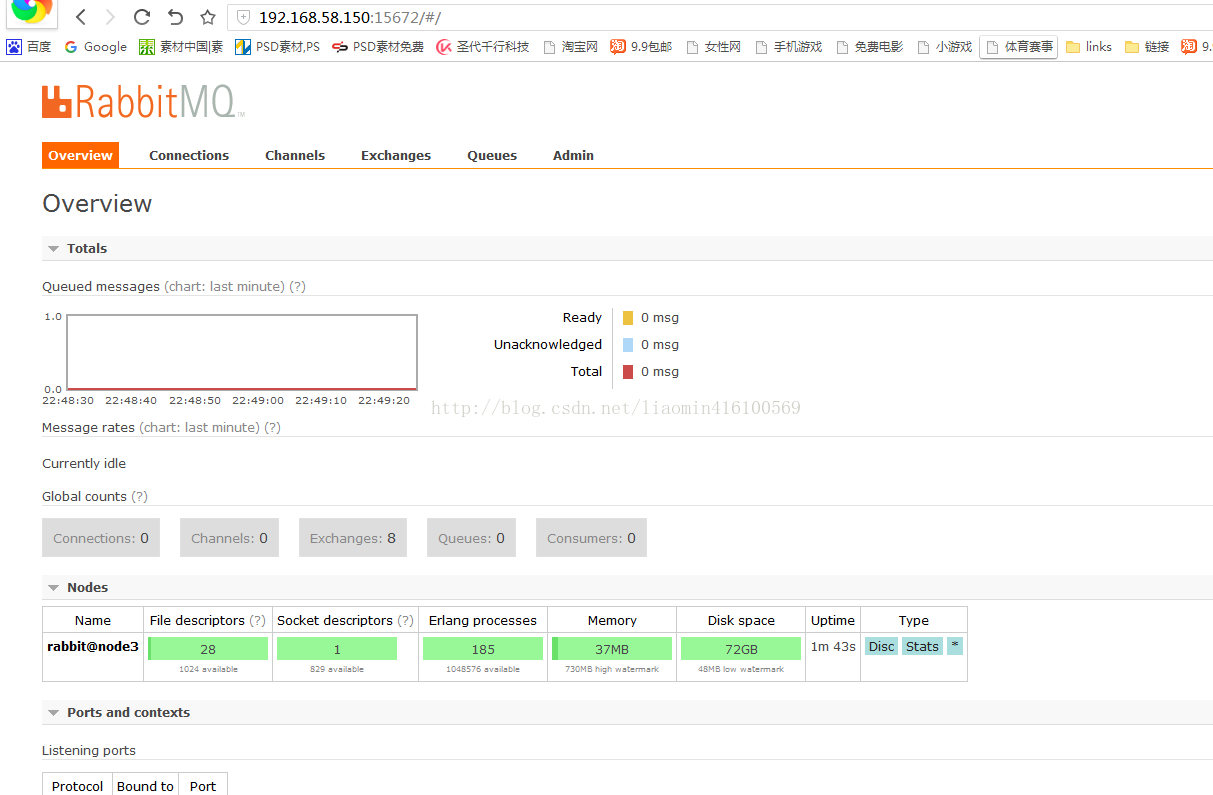
Task: Click help (?) beside Socket descriptors header
Action: [405, 620]
